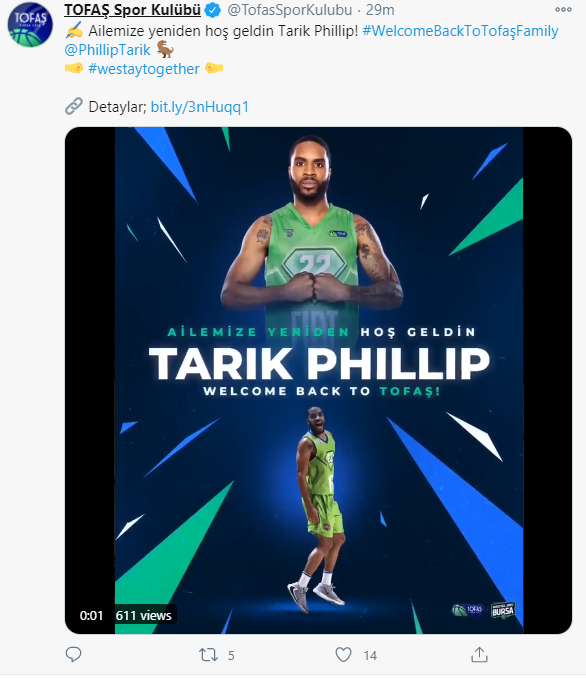Open the @PhillipTarik mention
The height and width of the screenshot is (679, 586).
107,50
